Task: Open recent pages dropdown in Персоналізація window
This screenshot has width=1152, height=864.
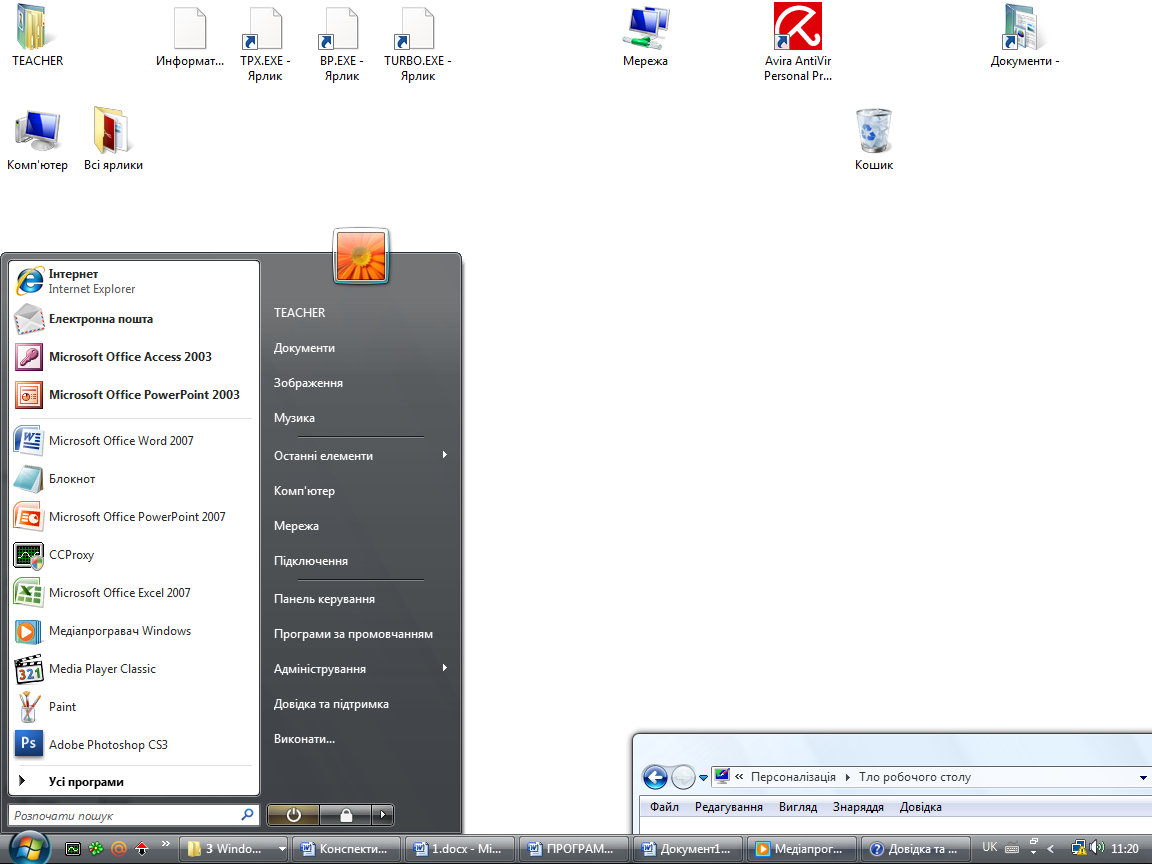Action: click(703, 777)
